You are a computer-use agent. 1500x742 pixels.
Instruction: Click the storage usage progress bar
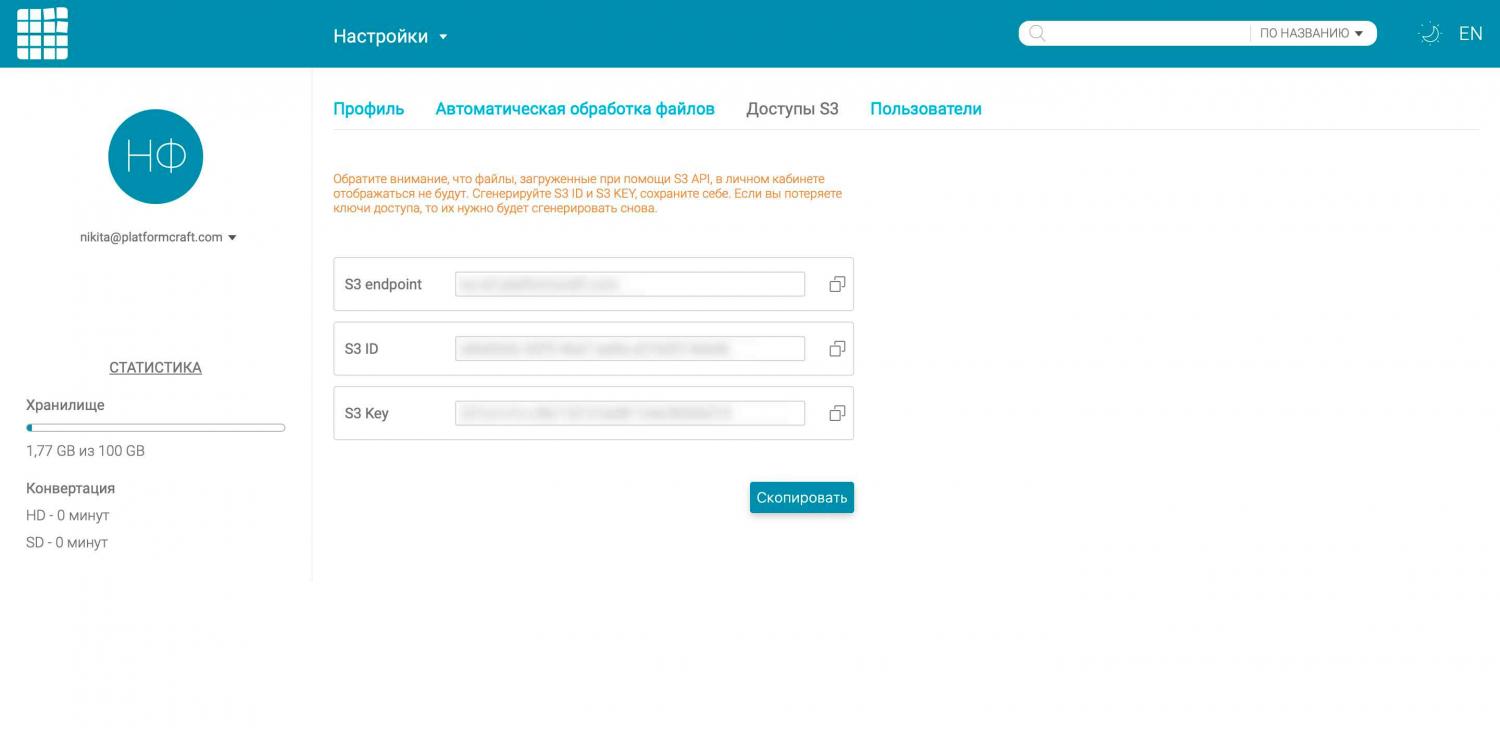click(155, 428)
